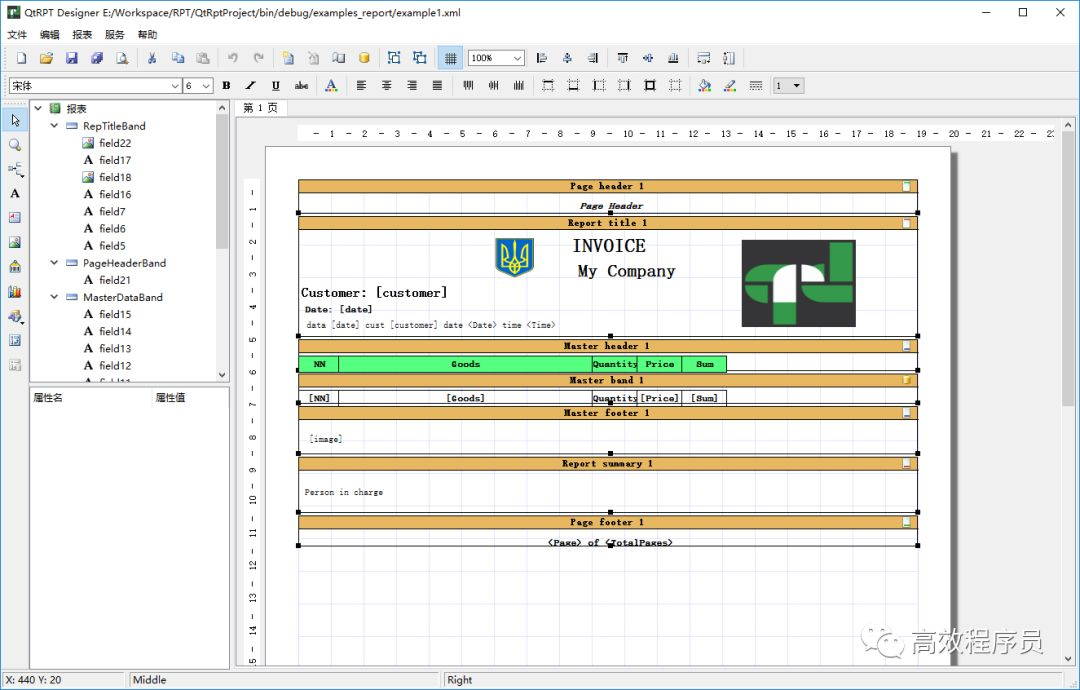Image resolution: width=1080 pixels, height=690 pixels.
Task: Select the magnifier zoom tool
Action: pyautogui.click(x=14, y=144)
